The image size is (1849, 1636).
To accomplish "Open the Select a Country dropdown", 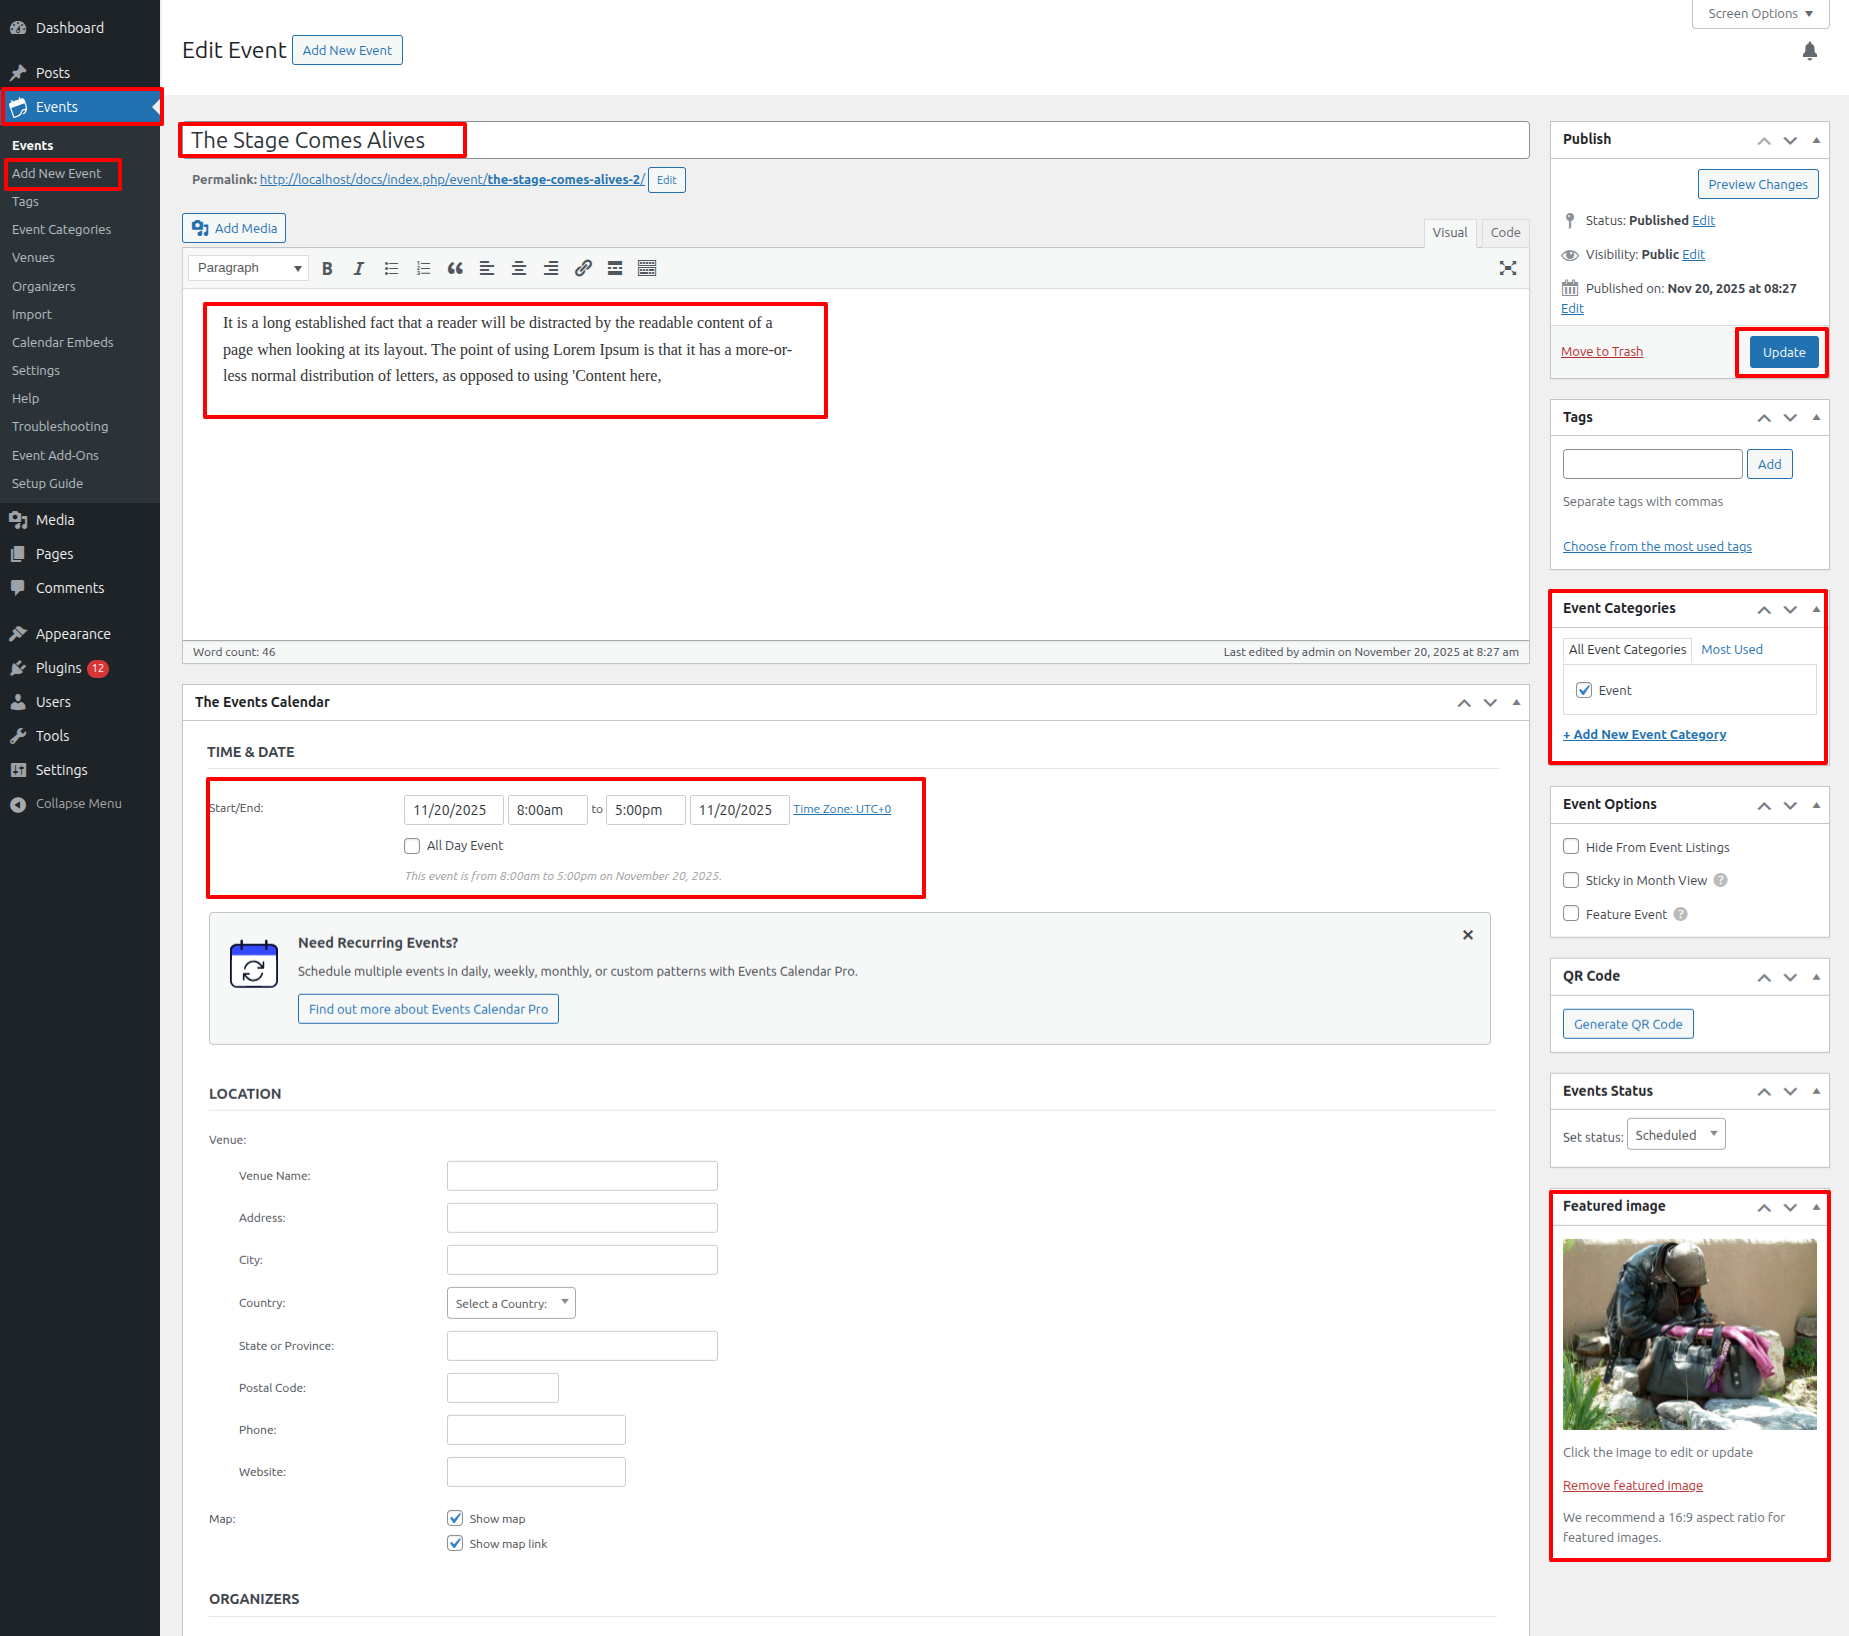I will 511,1303.
